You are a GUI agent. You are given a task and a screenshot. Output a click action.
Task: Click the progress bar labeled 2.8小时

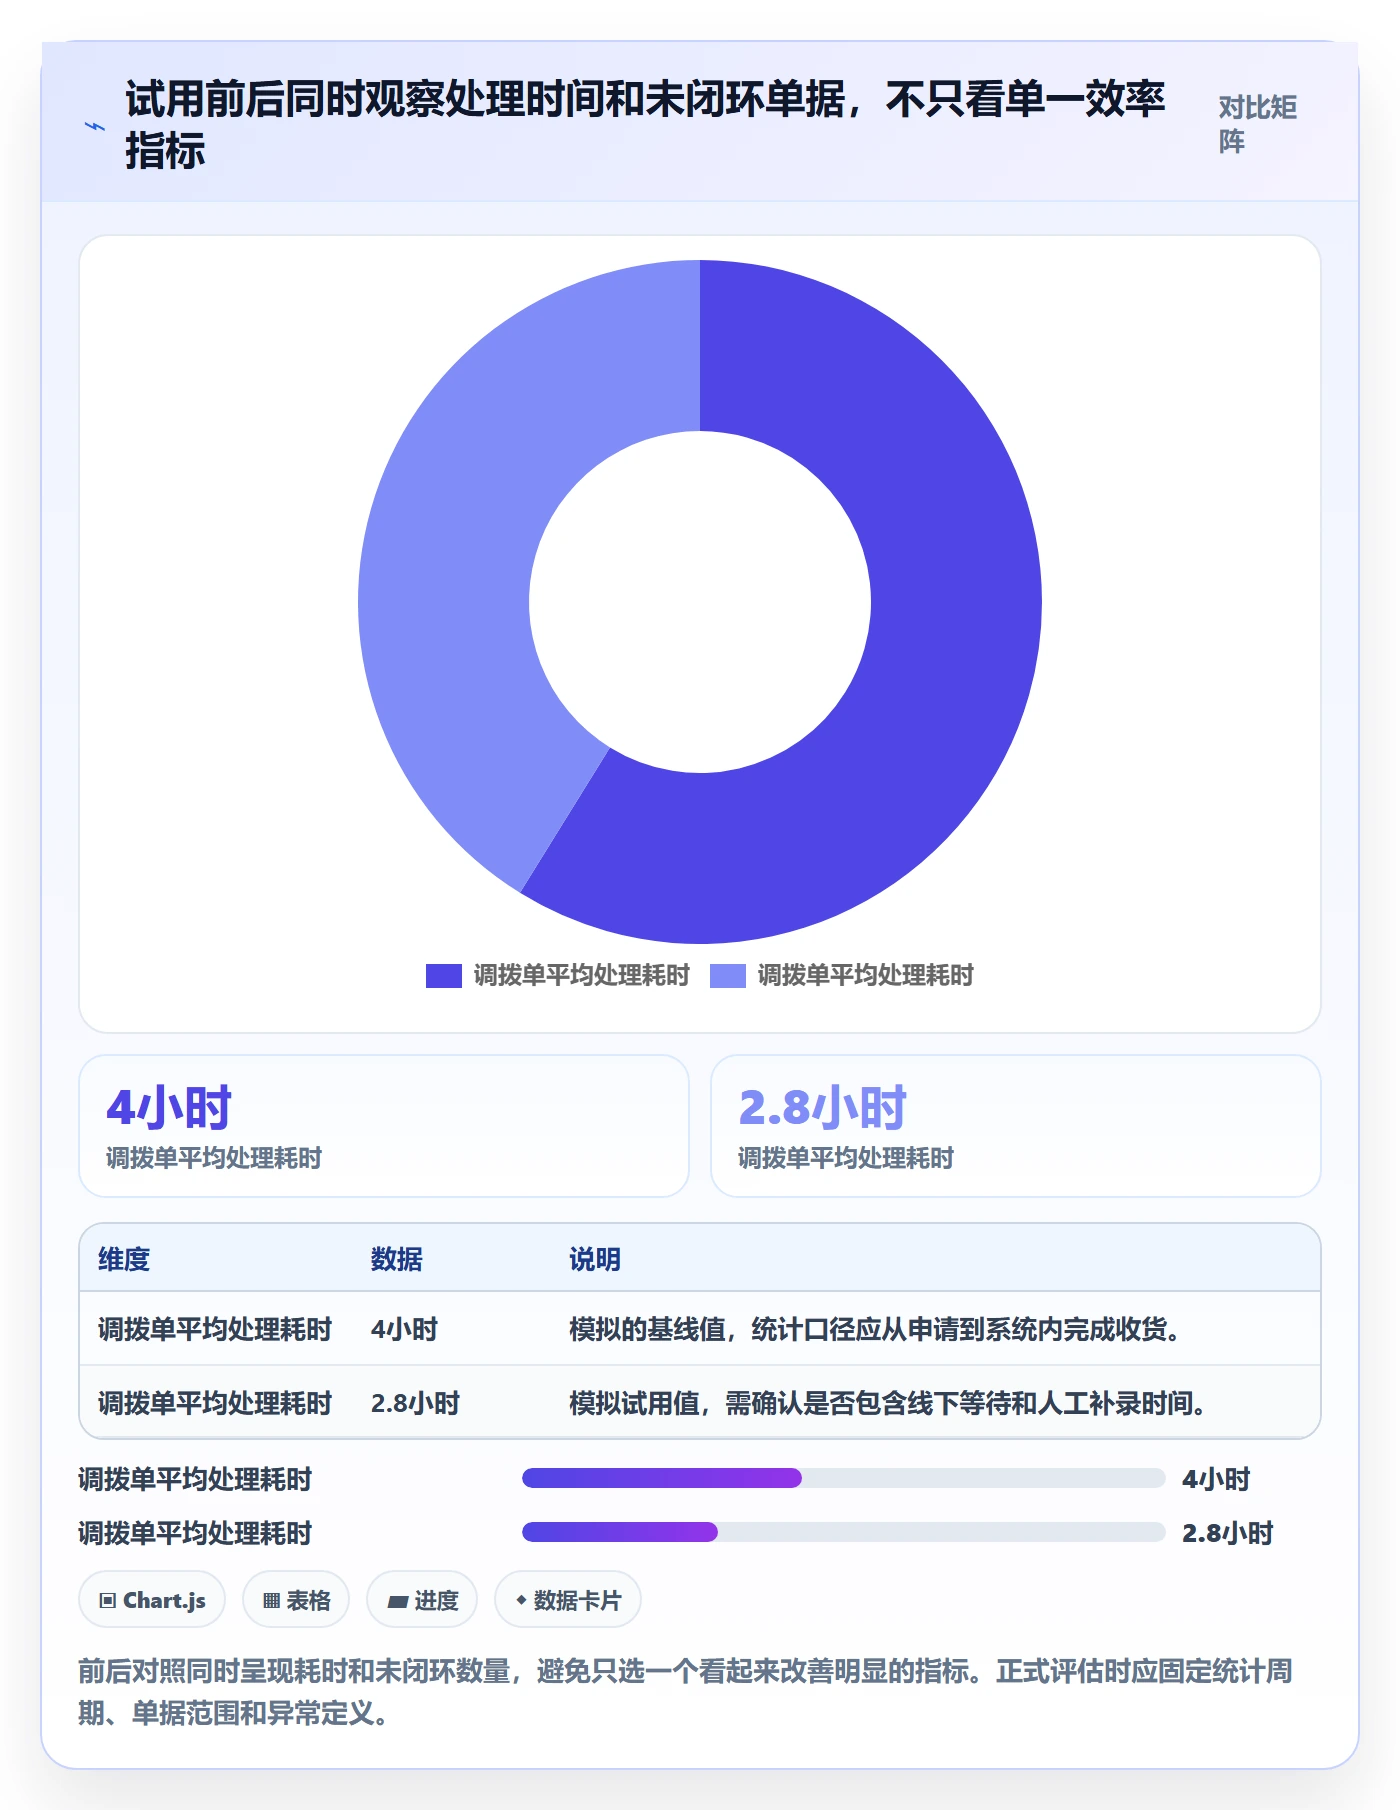pos(843,1532)
